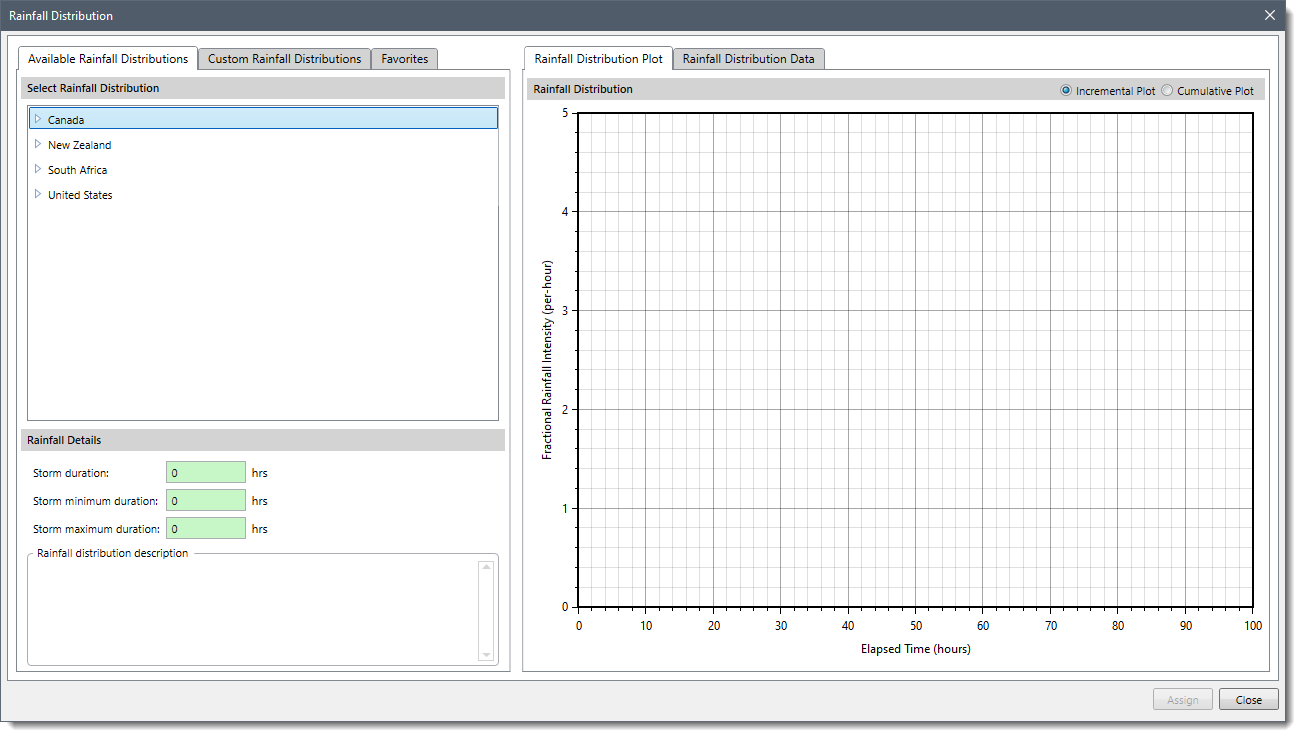Click the disabled Assign button
1301x737 pixels.
1182,699
